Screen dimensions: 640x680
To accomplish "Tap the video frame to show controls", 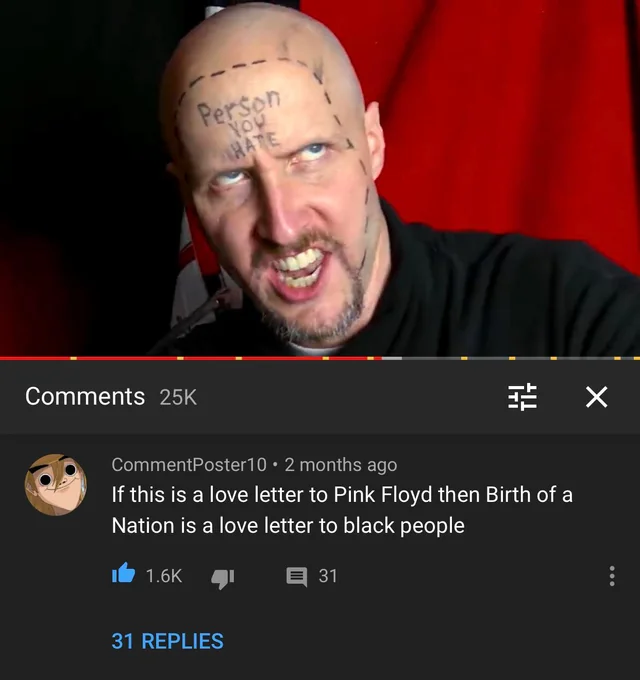I will coord(320,178).
